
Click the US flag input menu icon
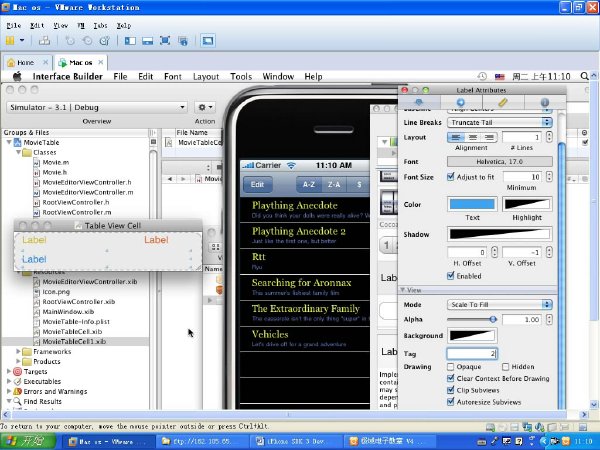500,77
